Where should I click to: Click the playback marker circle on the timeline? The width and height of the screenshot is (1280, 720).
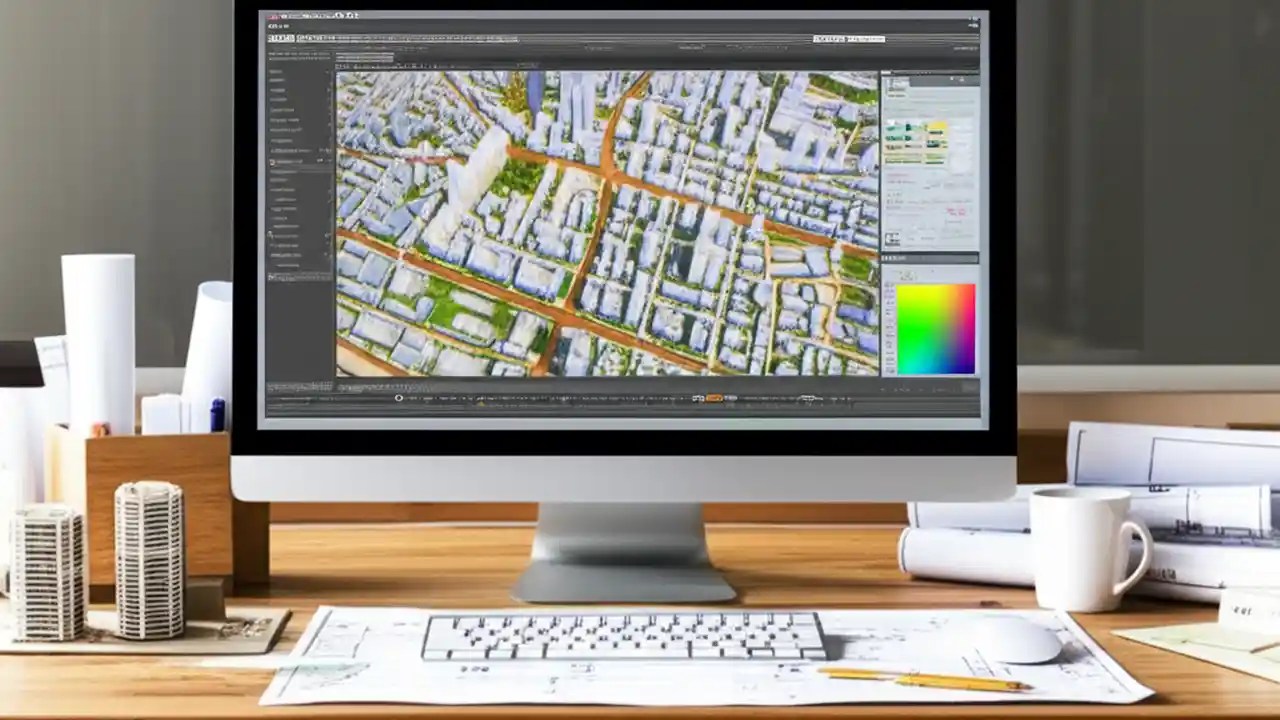[x=399, y=399]
